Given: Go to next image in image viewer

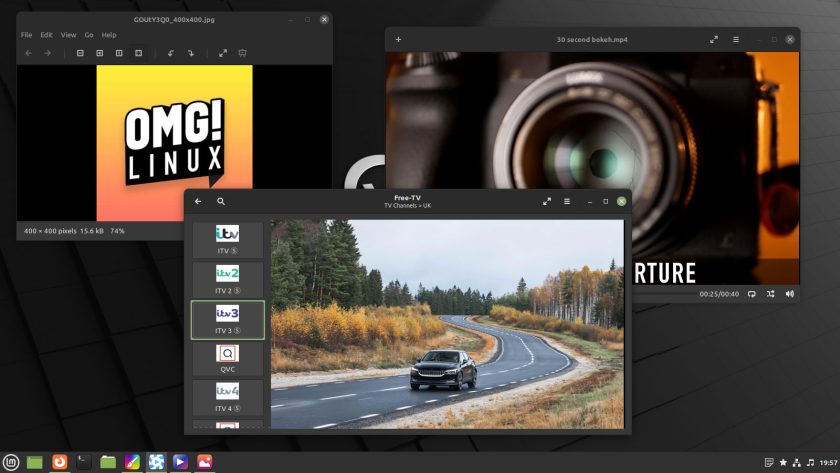Looking at the screenshot, I should coord(48,53).
